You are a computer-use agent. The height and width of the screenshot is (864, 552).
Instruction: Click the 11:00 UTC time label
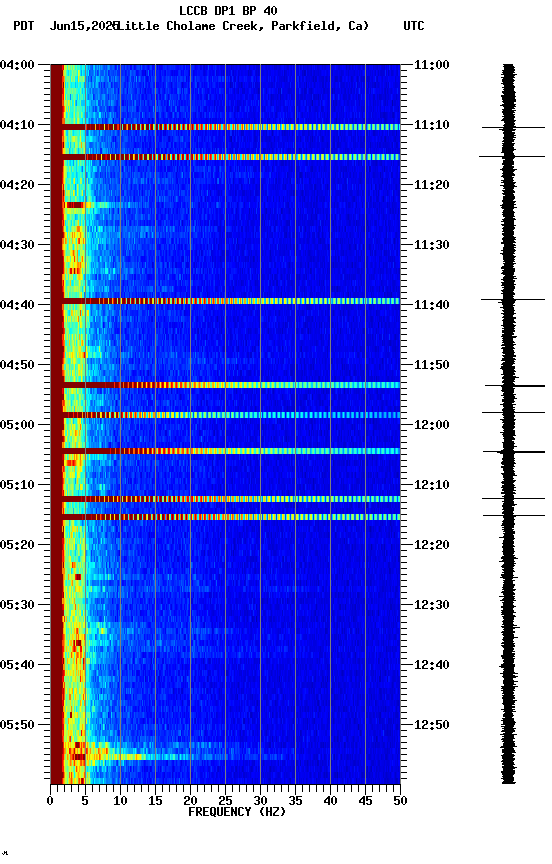click(432, 65)
